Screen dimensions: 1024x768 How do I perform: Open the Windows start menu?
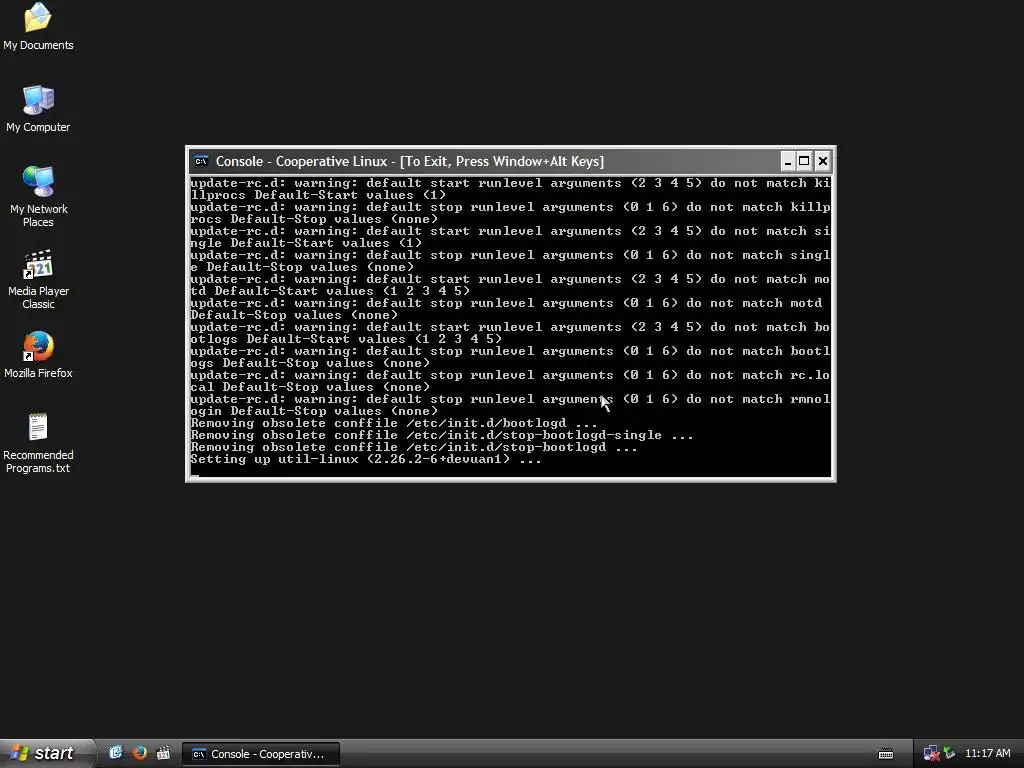tap(46, 753)
